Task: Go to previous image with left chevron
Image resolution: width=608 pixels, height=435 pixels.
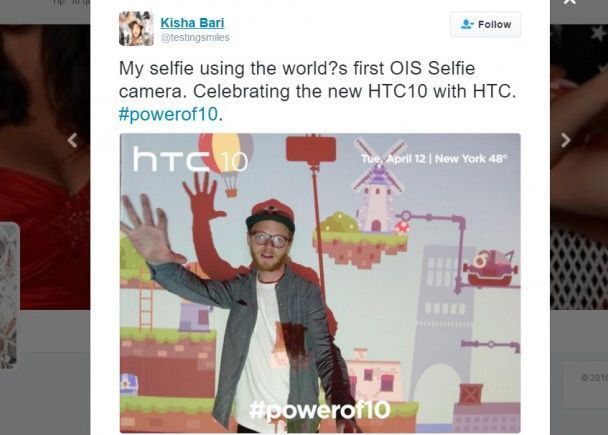Action: pos(73,140)
